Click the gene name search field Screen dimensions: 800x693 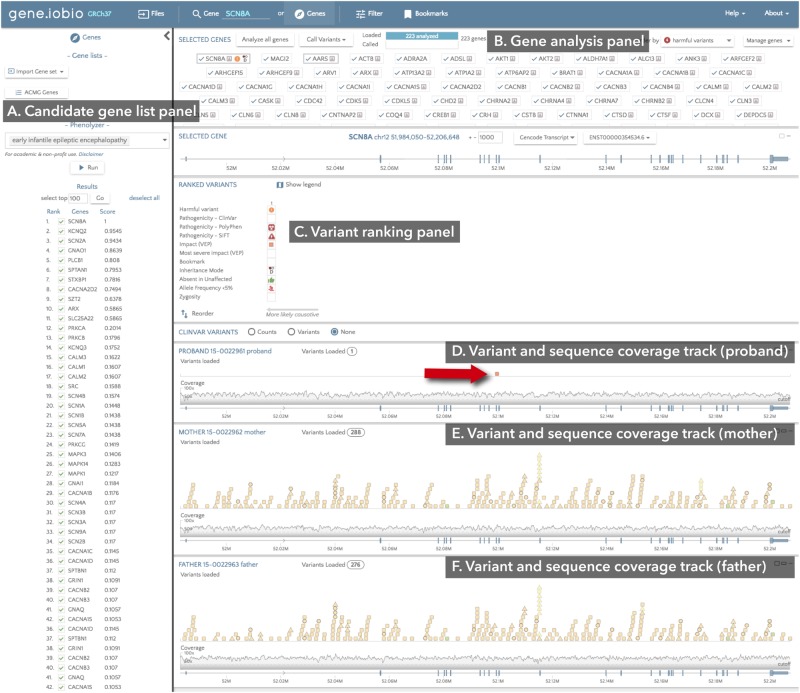[x=245, y=14]
